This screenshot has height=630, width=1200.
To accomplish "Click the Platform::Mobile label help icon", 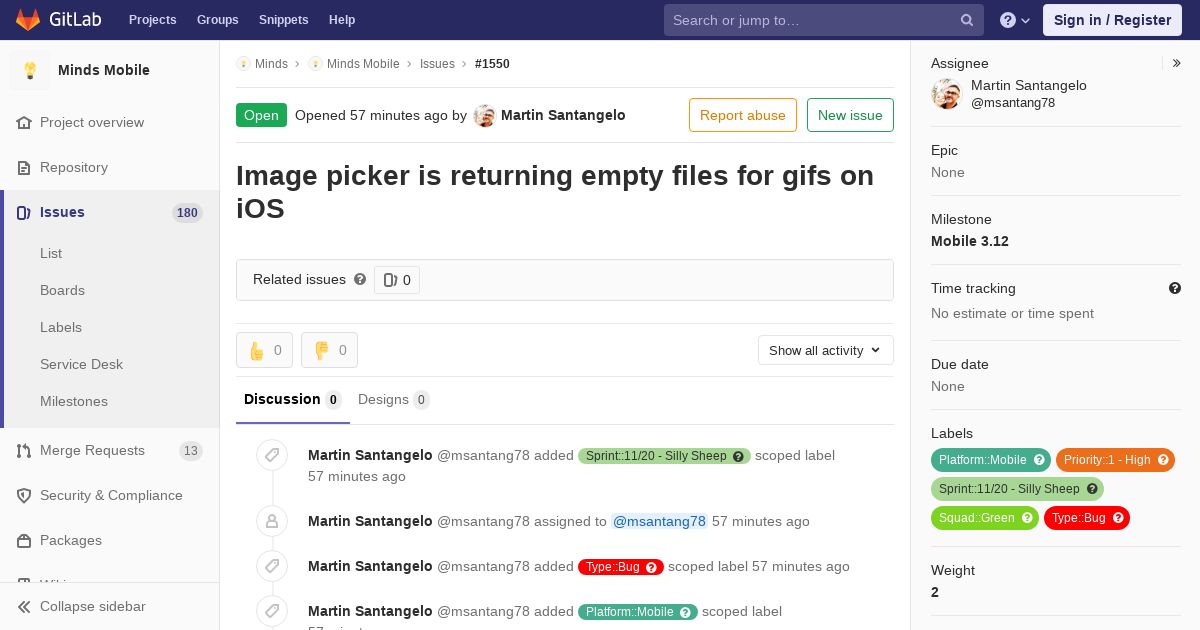I will pyautogui.click(x=1039, y=460).
